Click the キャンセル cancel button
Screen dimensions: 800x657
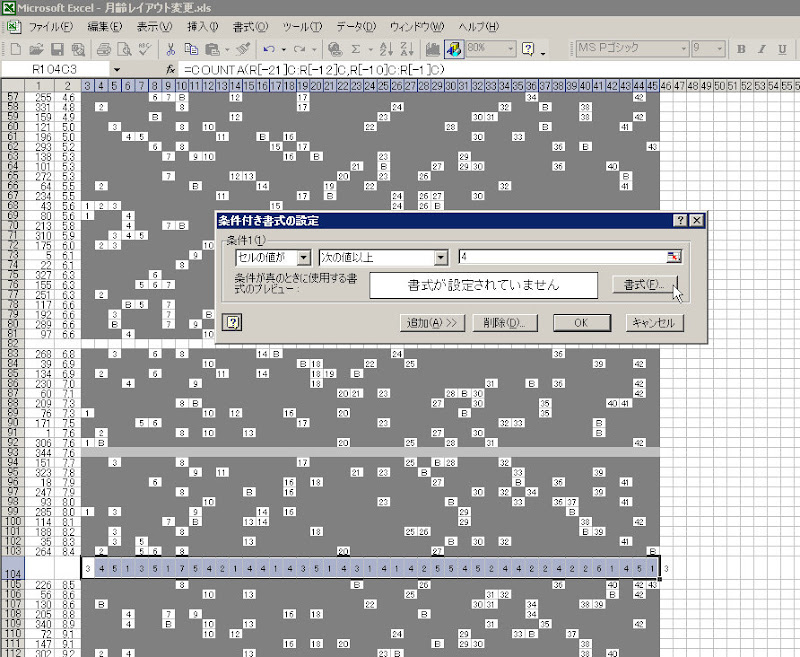pos(654,323)
